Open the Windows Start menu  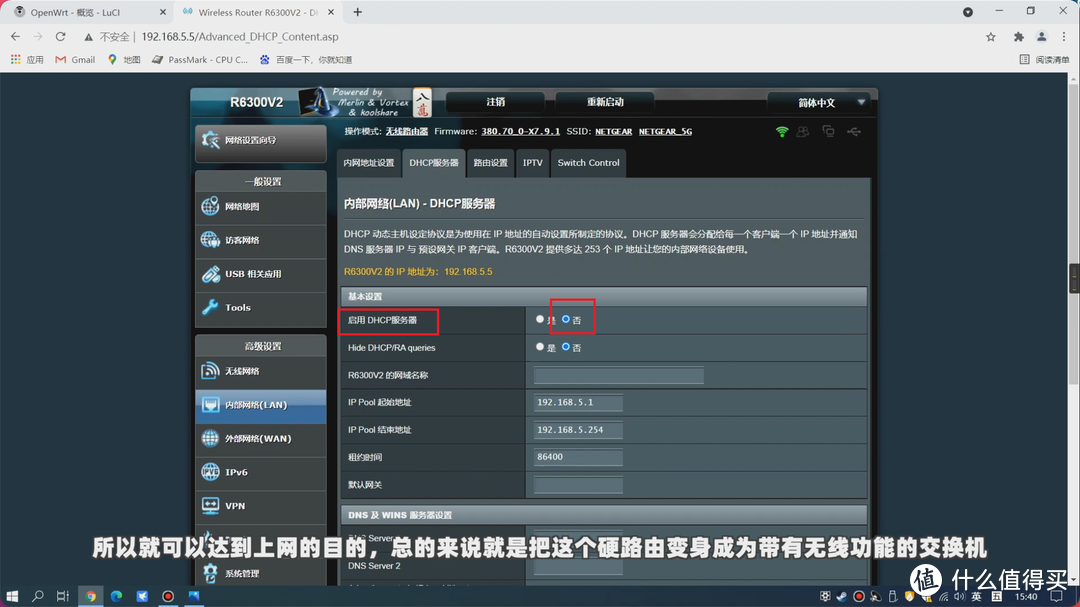[12, 596]
